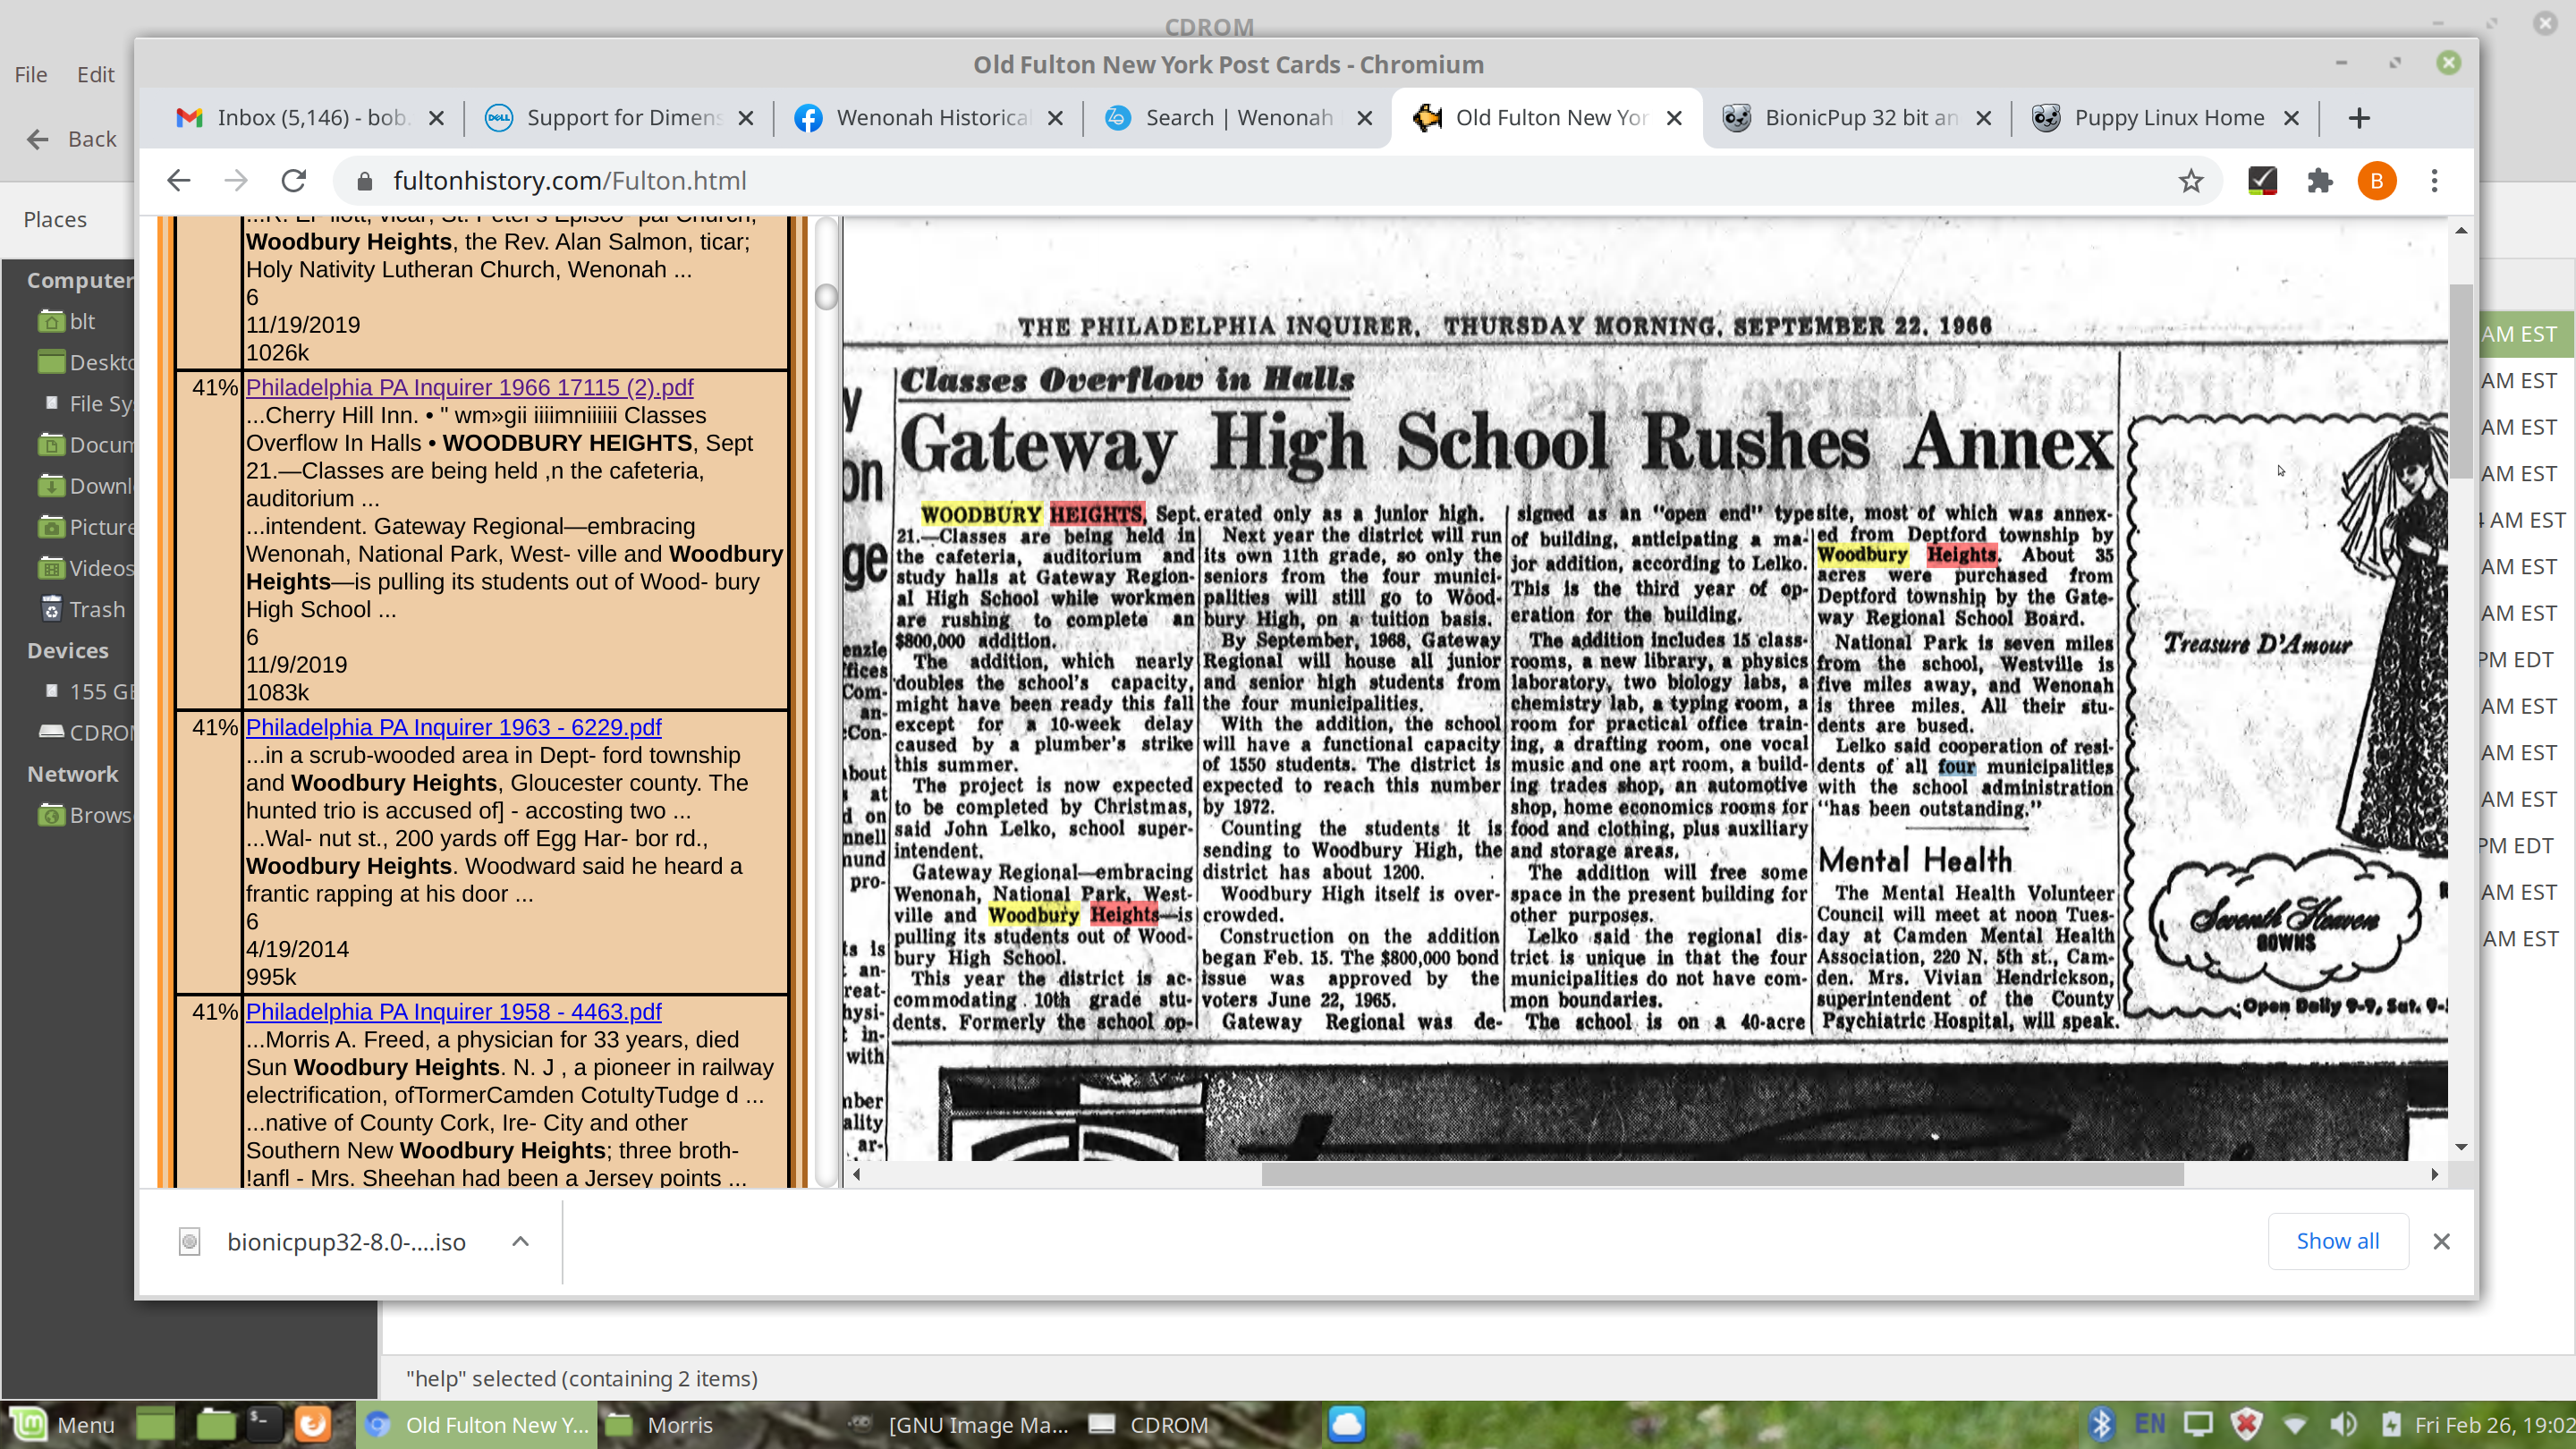
Task: Open Trash in file manager sidebar
Action: point(84,609)
